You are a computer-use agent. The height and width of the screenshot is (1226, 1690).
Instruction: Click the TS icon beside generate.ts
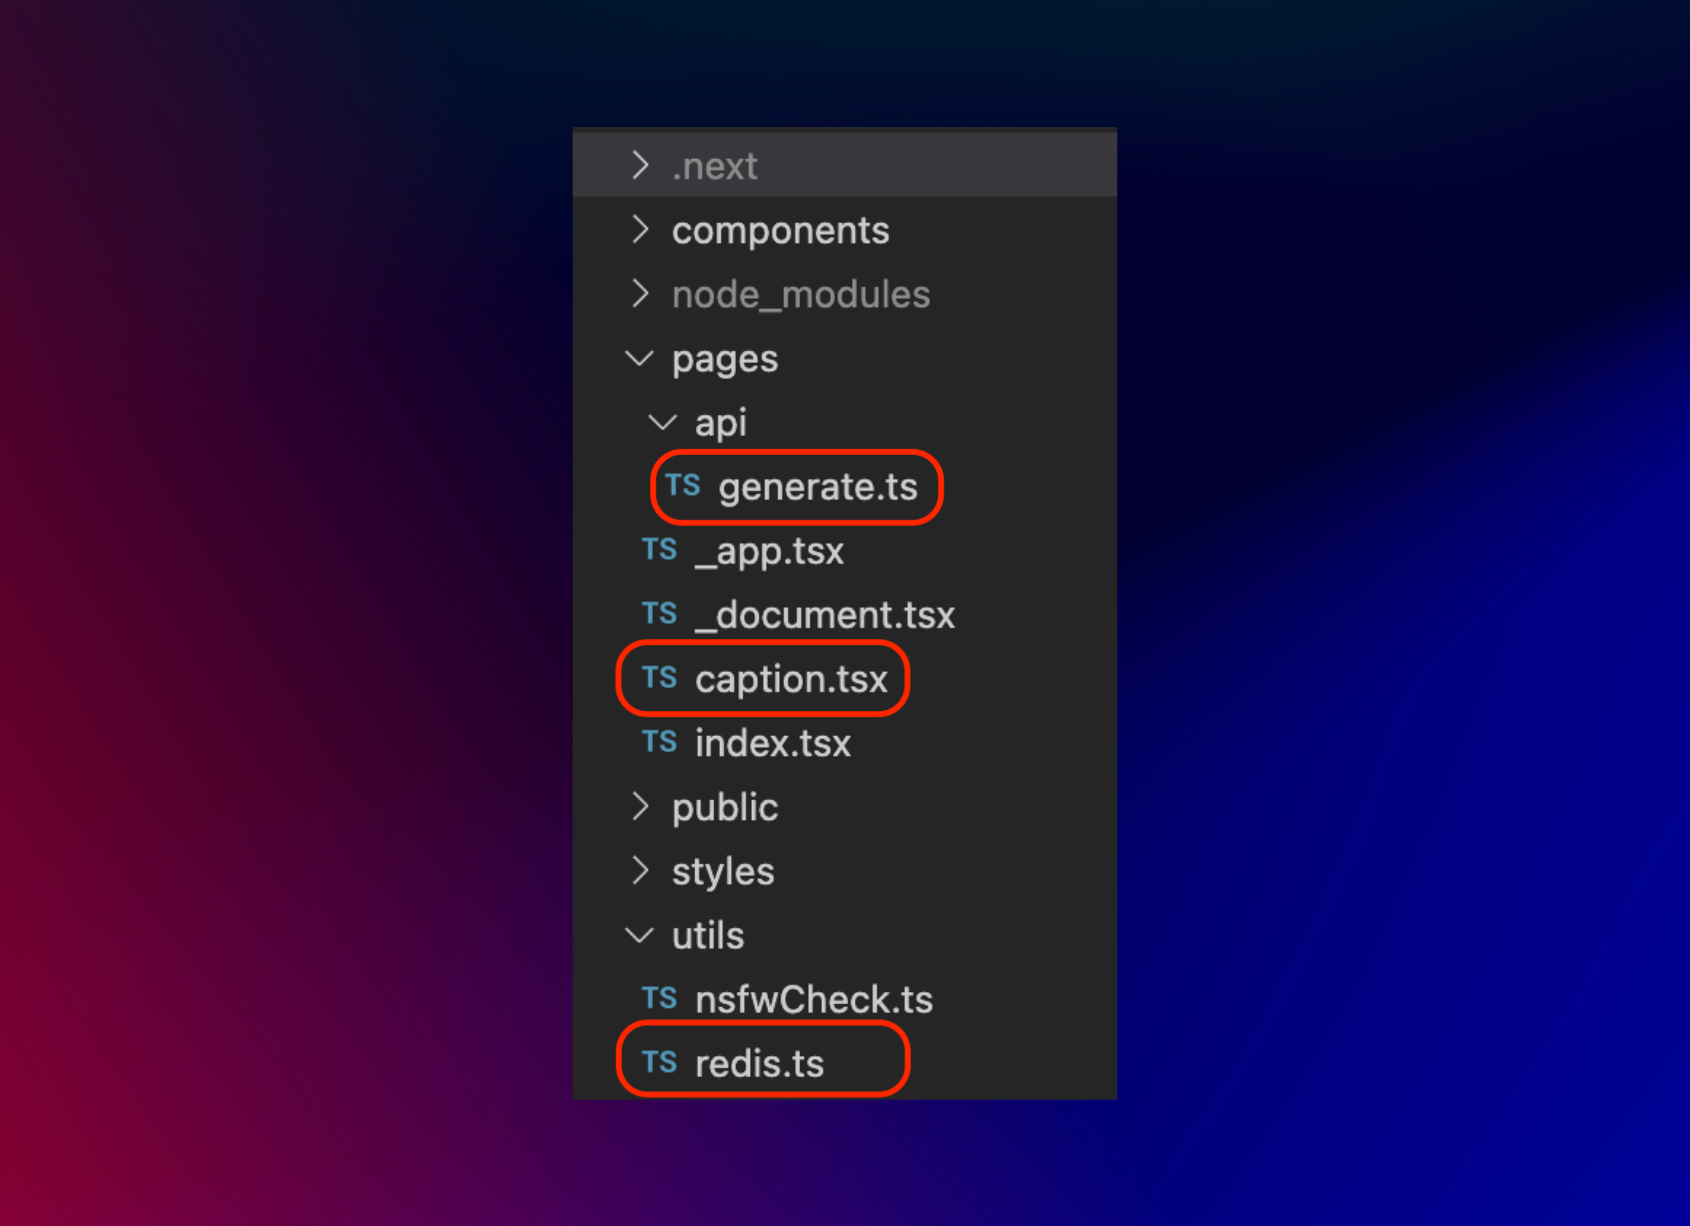point(683,487)
